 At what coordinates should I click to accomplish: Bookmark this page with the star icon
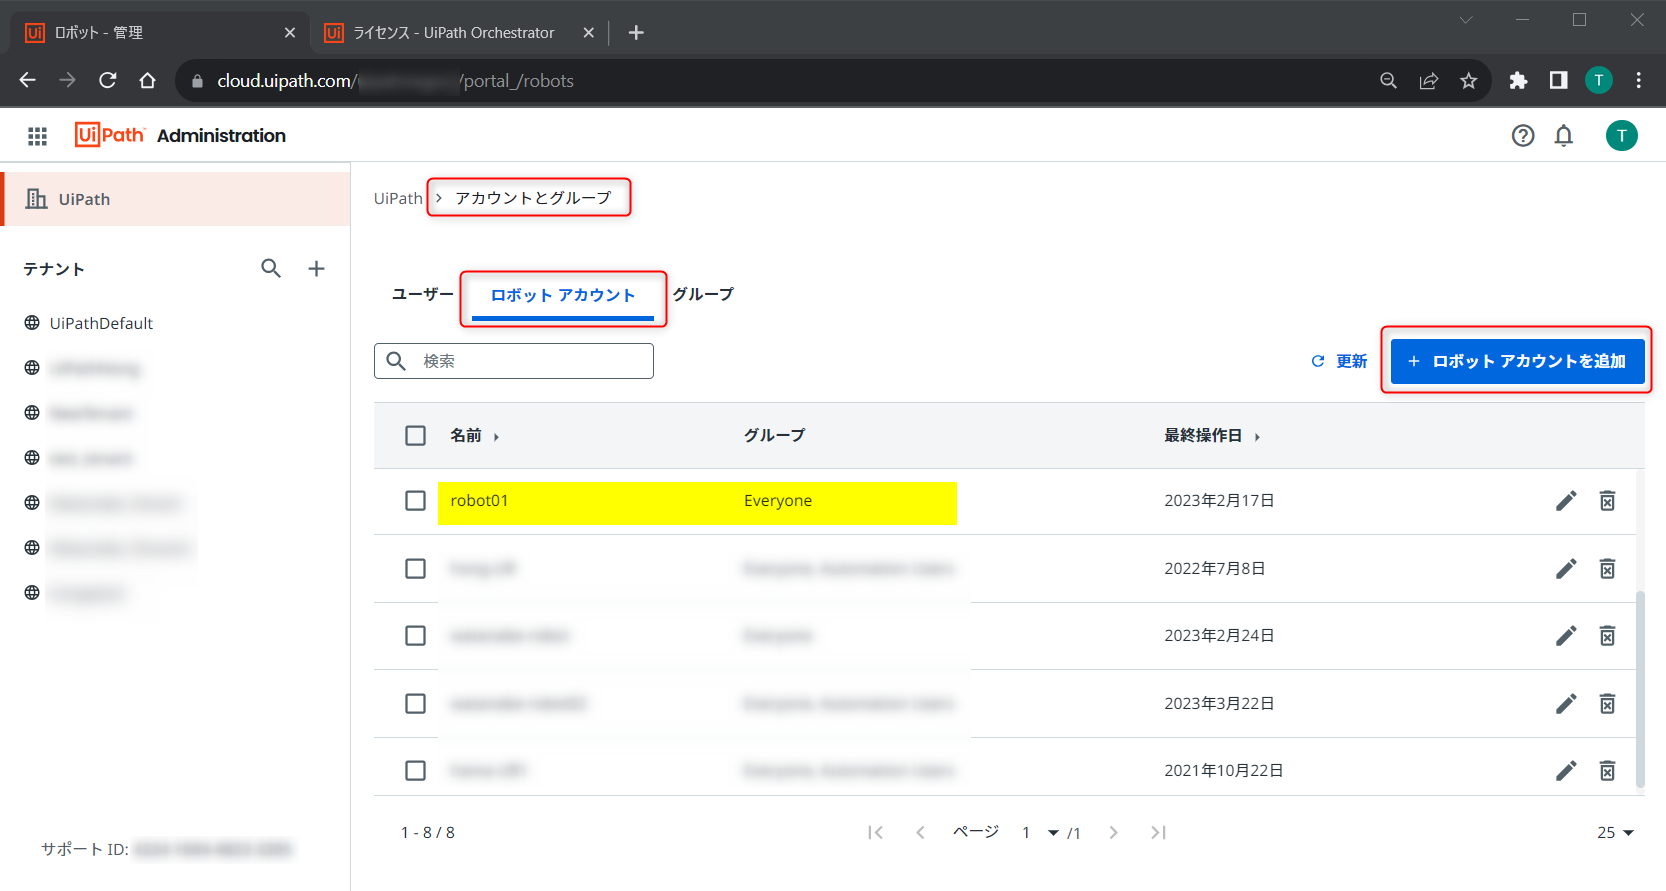[1468, 81]
